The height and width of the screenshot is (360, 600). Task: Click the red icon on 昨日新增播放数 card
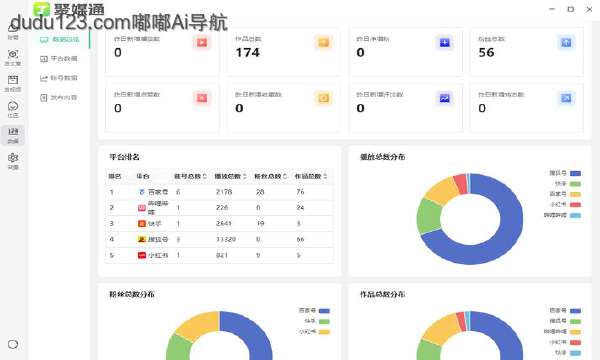(202, 42)
